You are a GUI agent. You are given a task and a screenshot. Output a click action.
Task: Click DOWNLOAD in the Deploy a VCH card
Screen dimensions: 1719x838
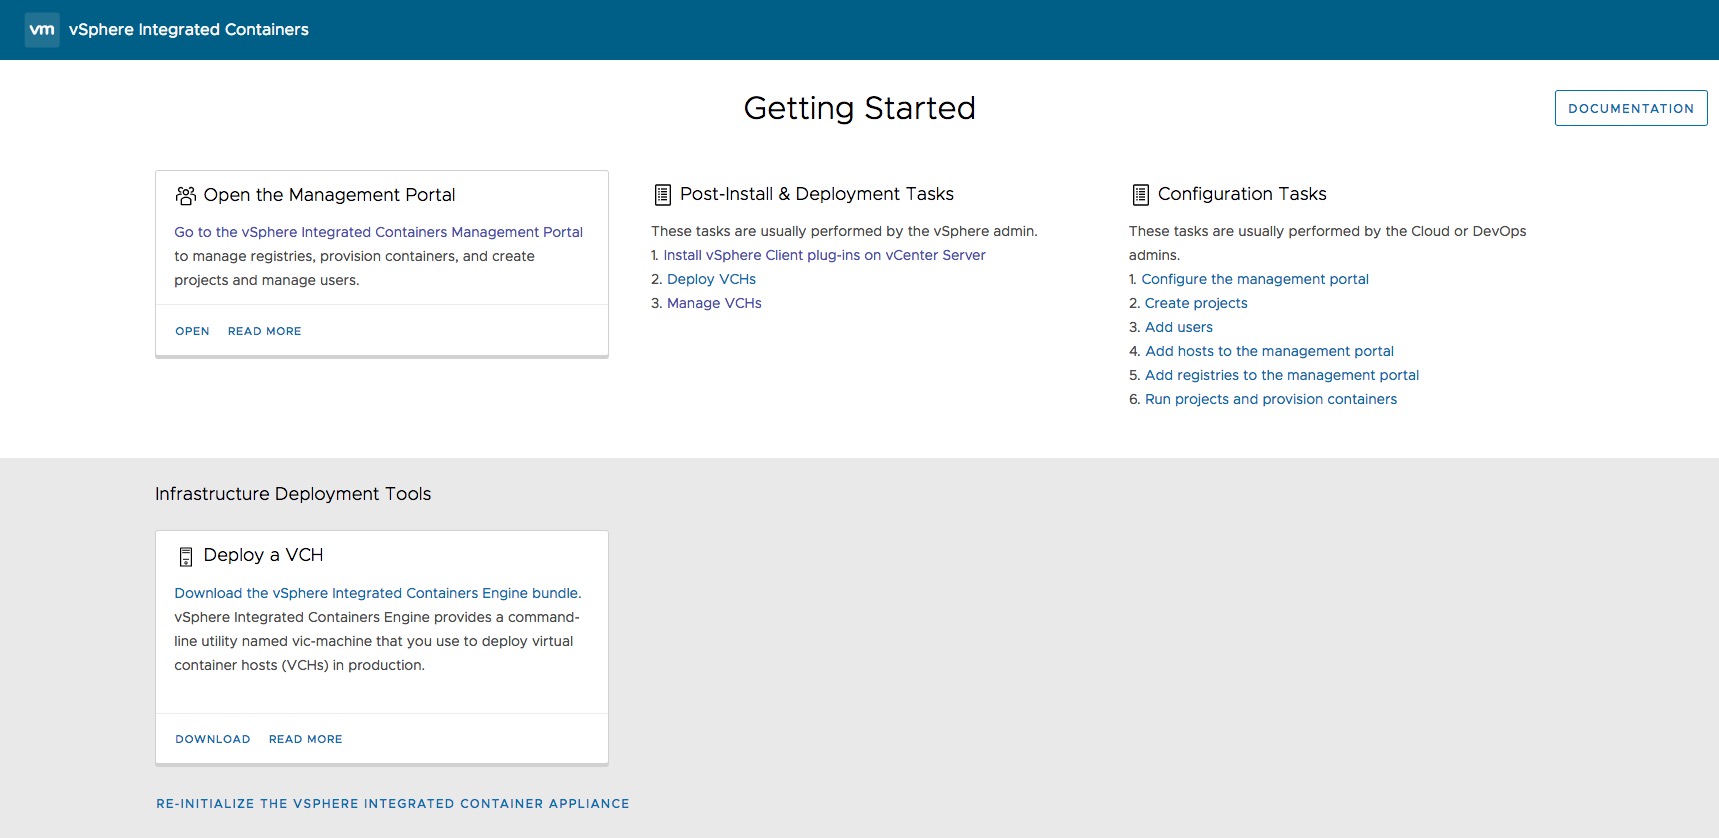[x=213, y=739]
